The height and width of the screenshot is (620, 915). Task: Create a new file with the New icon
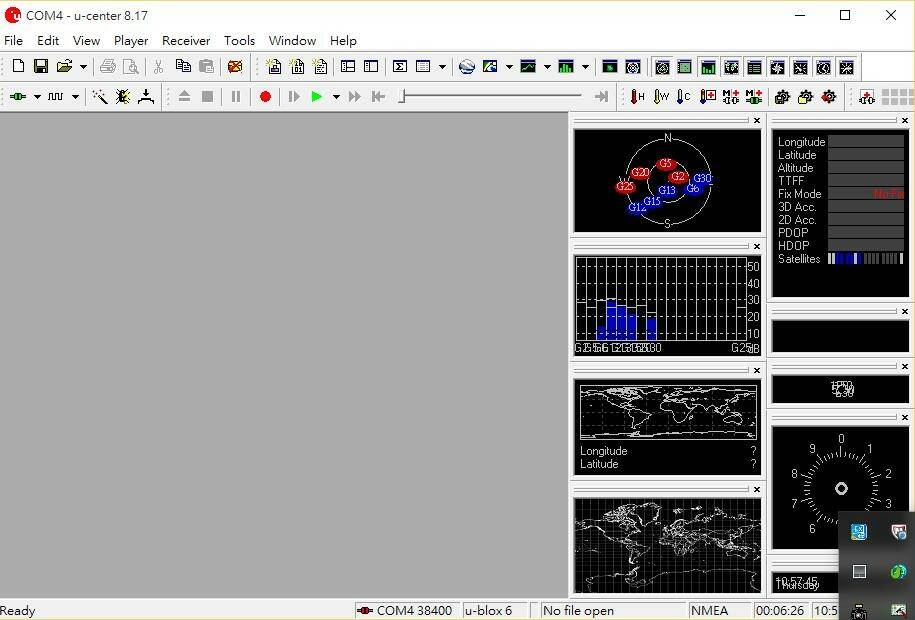click(x=18, y=67)
